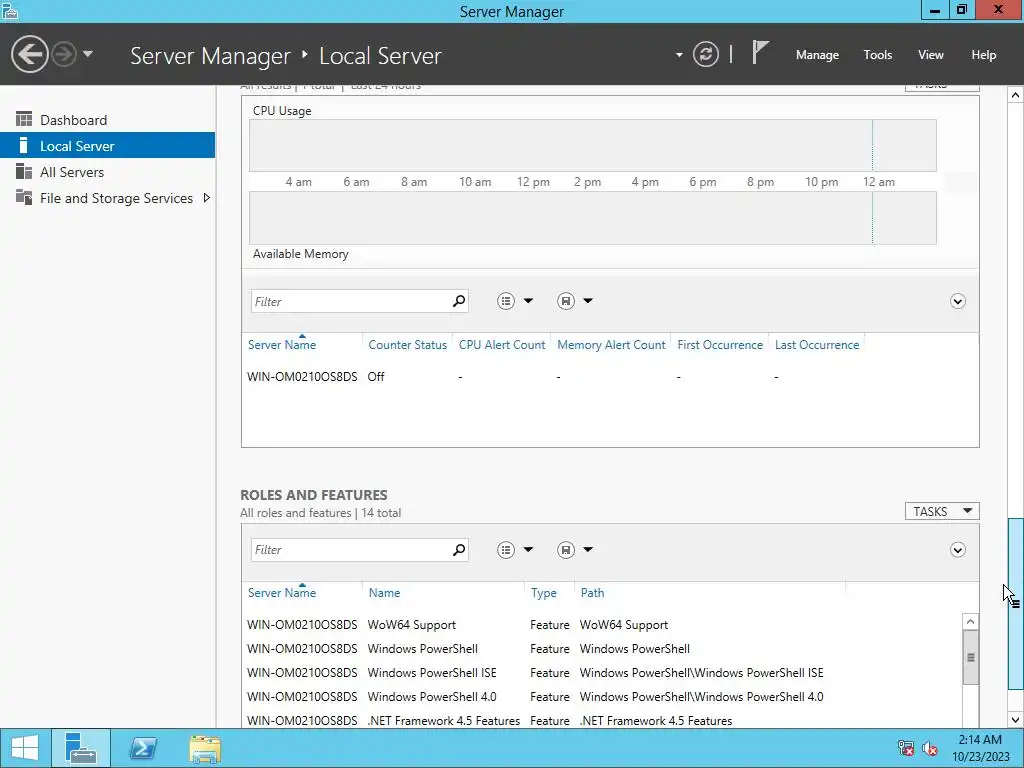The height and width of the screenshot is (768, 1024).
Task: Go back with the header back arrow
Action: coord(29,54)
